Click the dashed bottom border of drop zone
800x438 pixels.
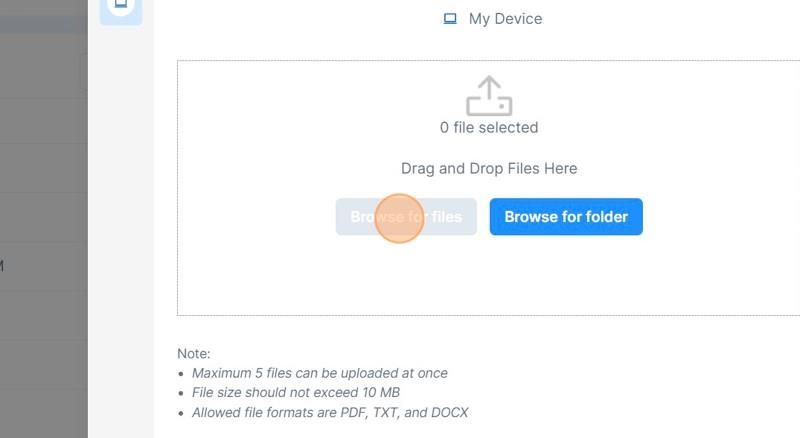[x=489, y=315]
